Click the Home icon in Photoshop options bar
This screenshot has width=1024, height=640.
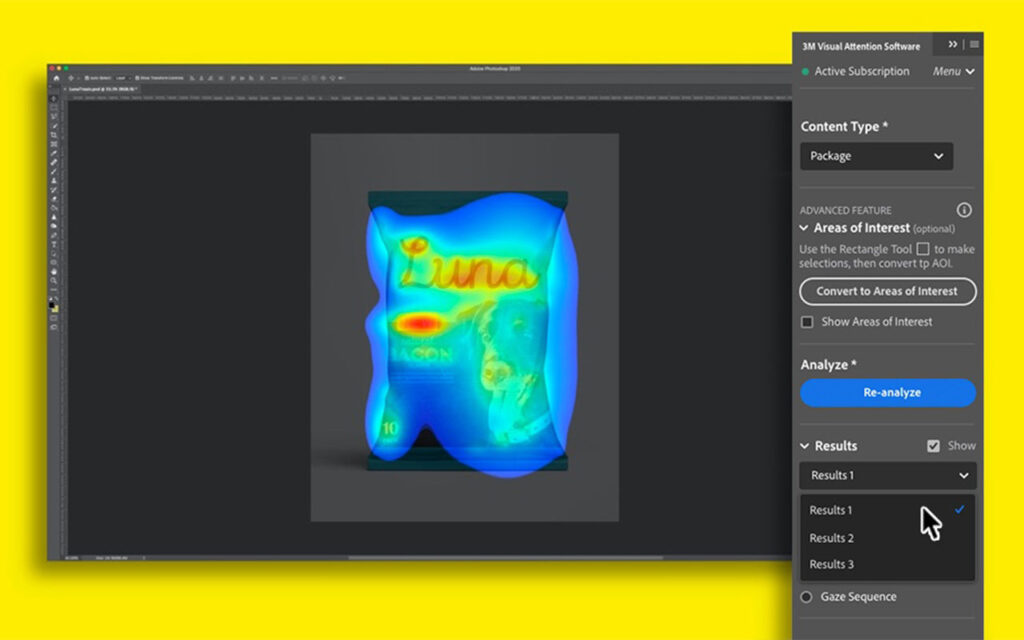click(56, 78)
